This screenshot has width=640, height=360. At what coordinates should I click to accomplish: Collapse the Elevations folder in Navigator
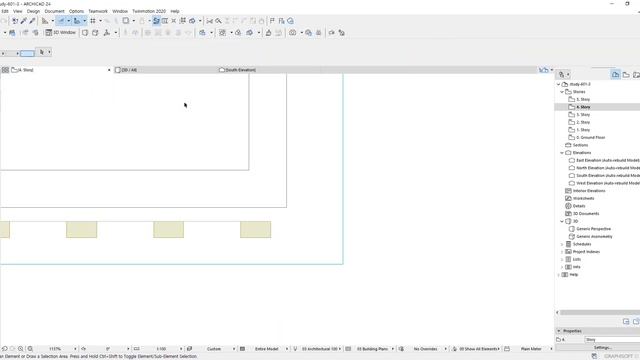pyautogui.click(x=562, y=153)
